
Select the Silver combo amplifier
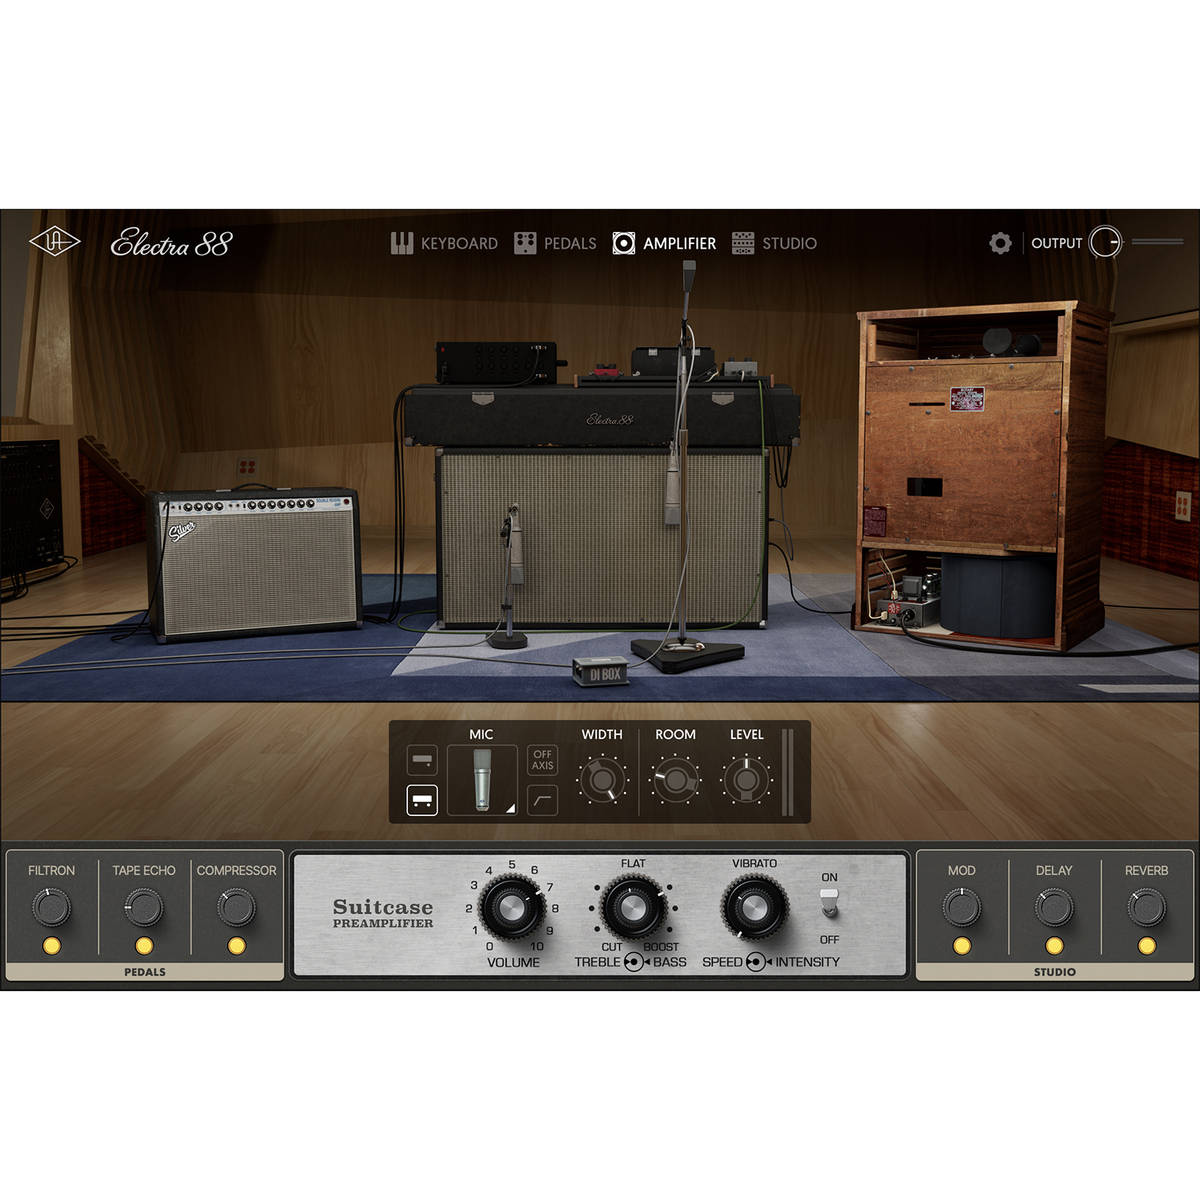[256, 565]
